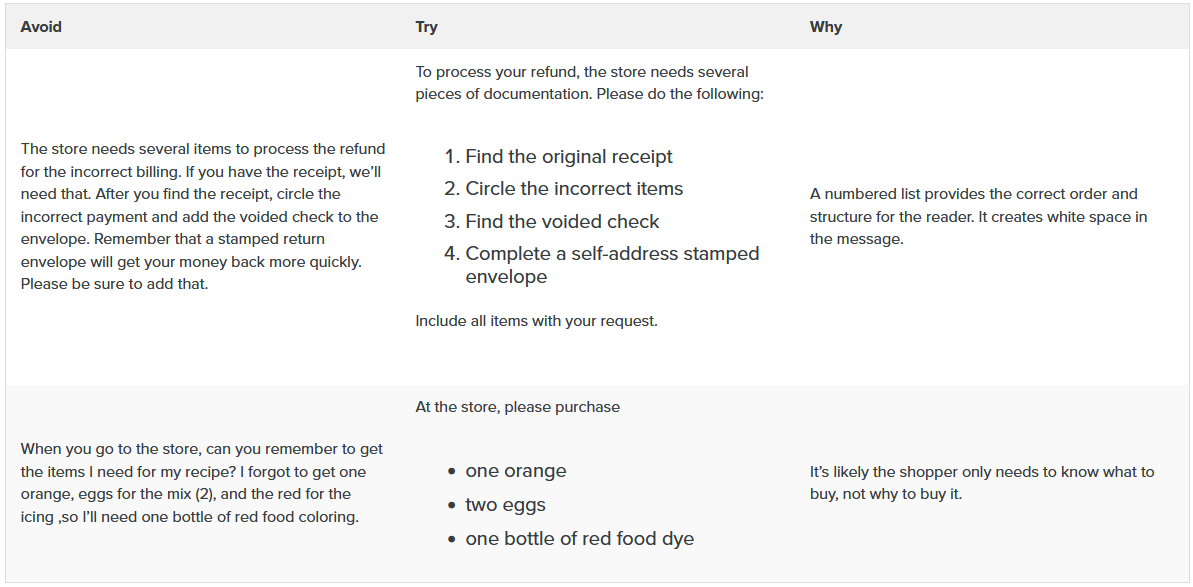Click the paragraph starting "When you go to the store"

click(203, 483)
